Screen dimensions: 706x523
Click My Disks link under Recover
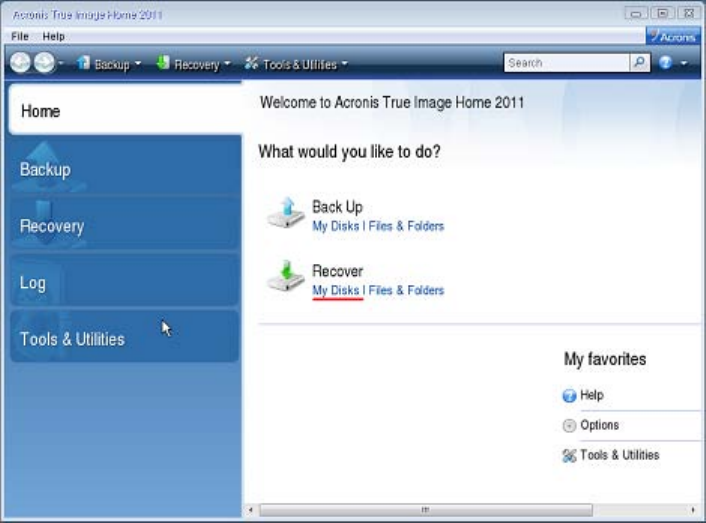coord(336,290)
